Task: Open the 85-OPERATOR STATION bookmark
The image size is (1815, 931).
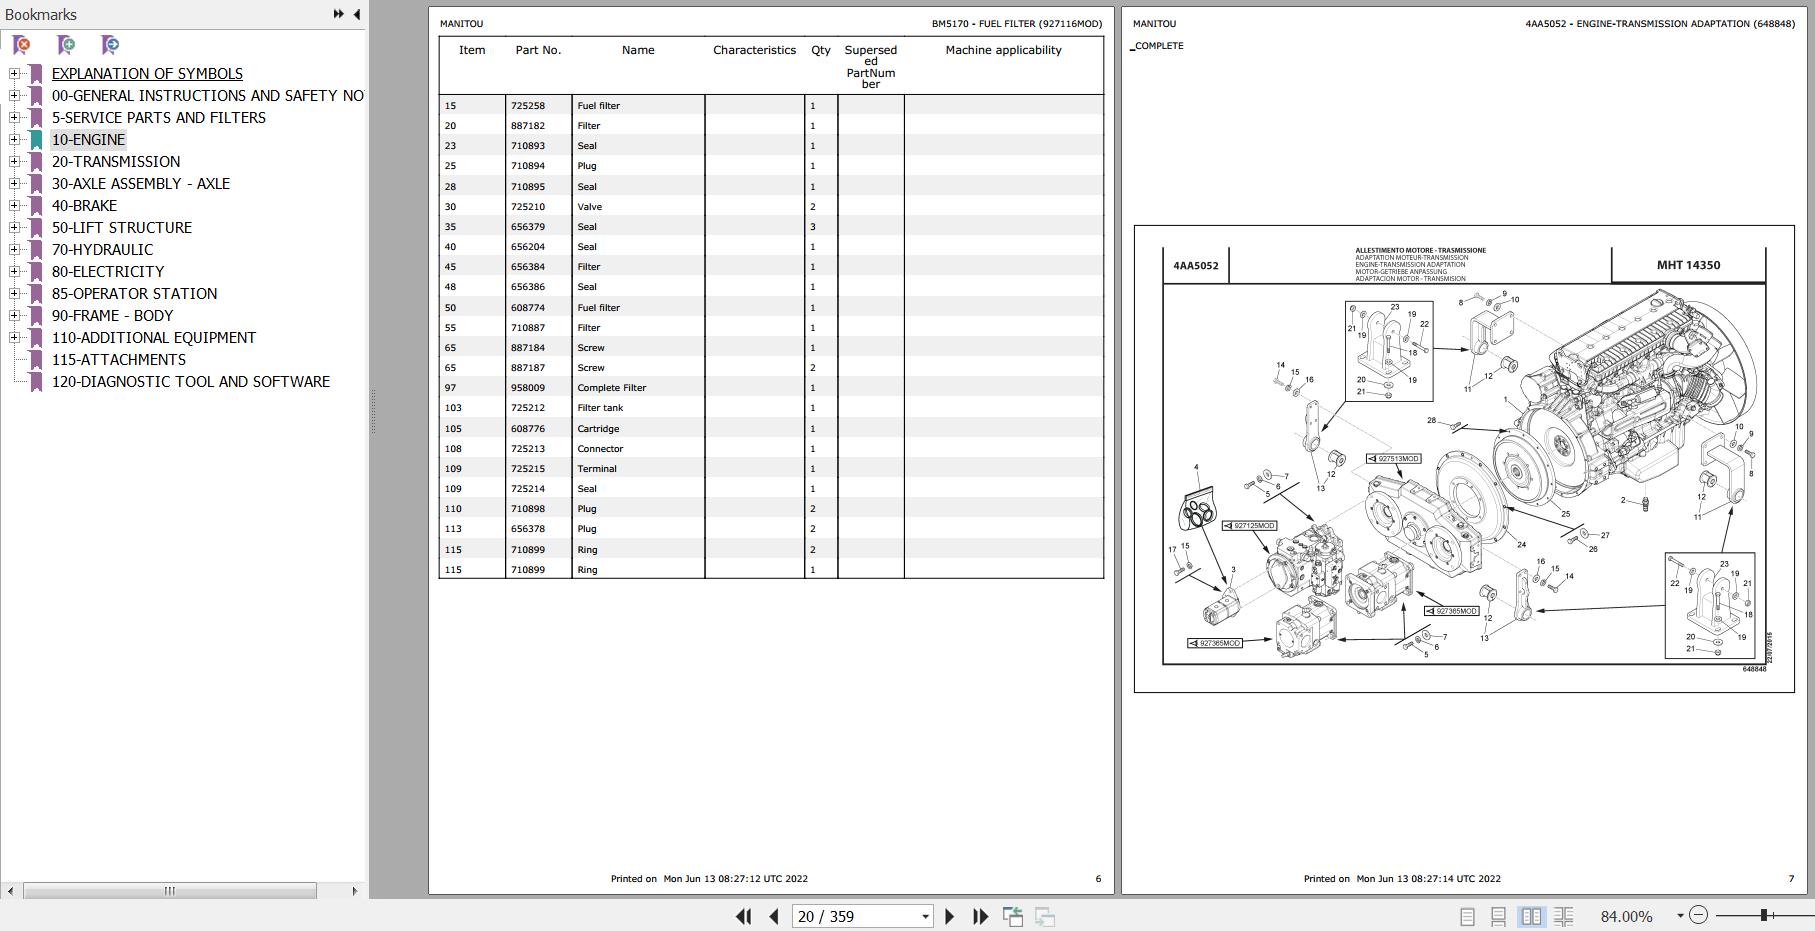Action: coord(134,294)
